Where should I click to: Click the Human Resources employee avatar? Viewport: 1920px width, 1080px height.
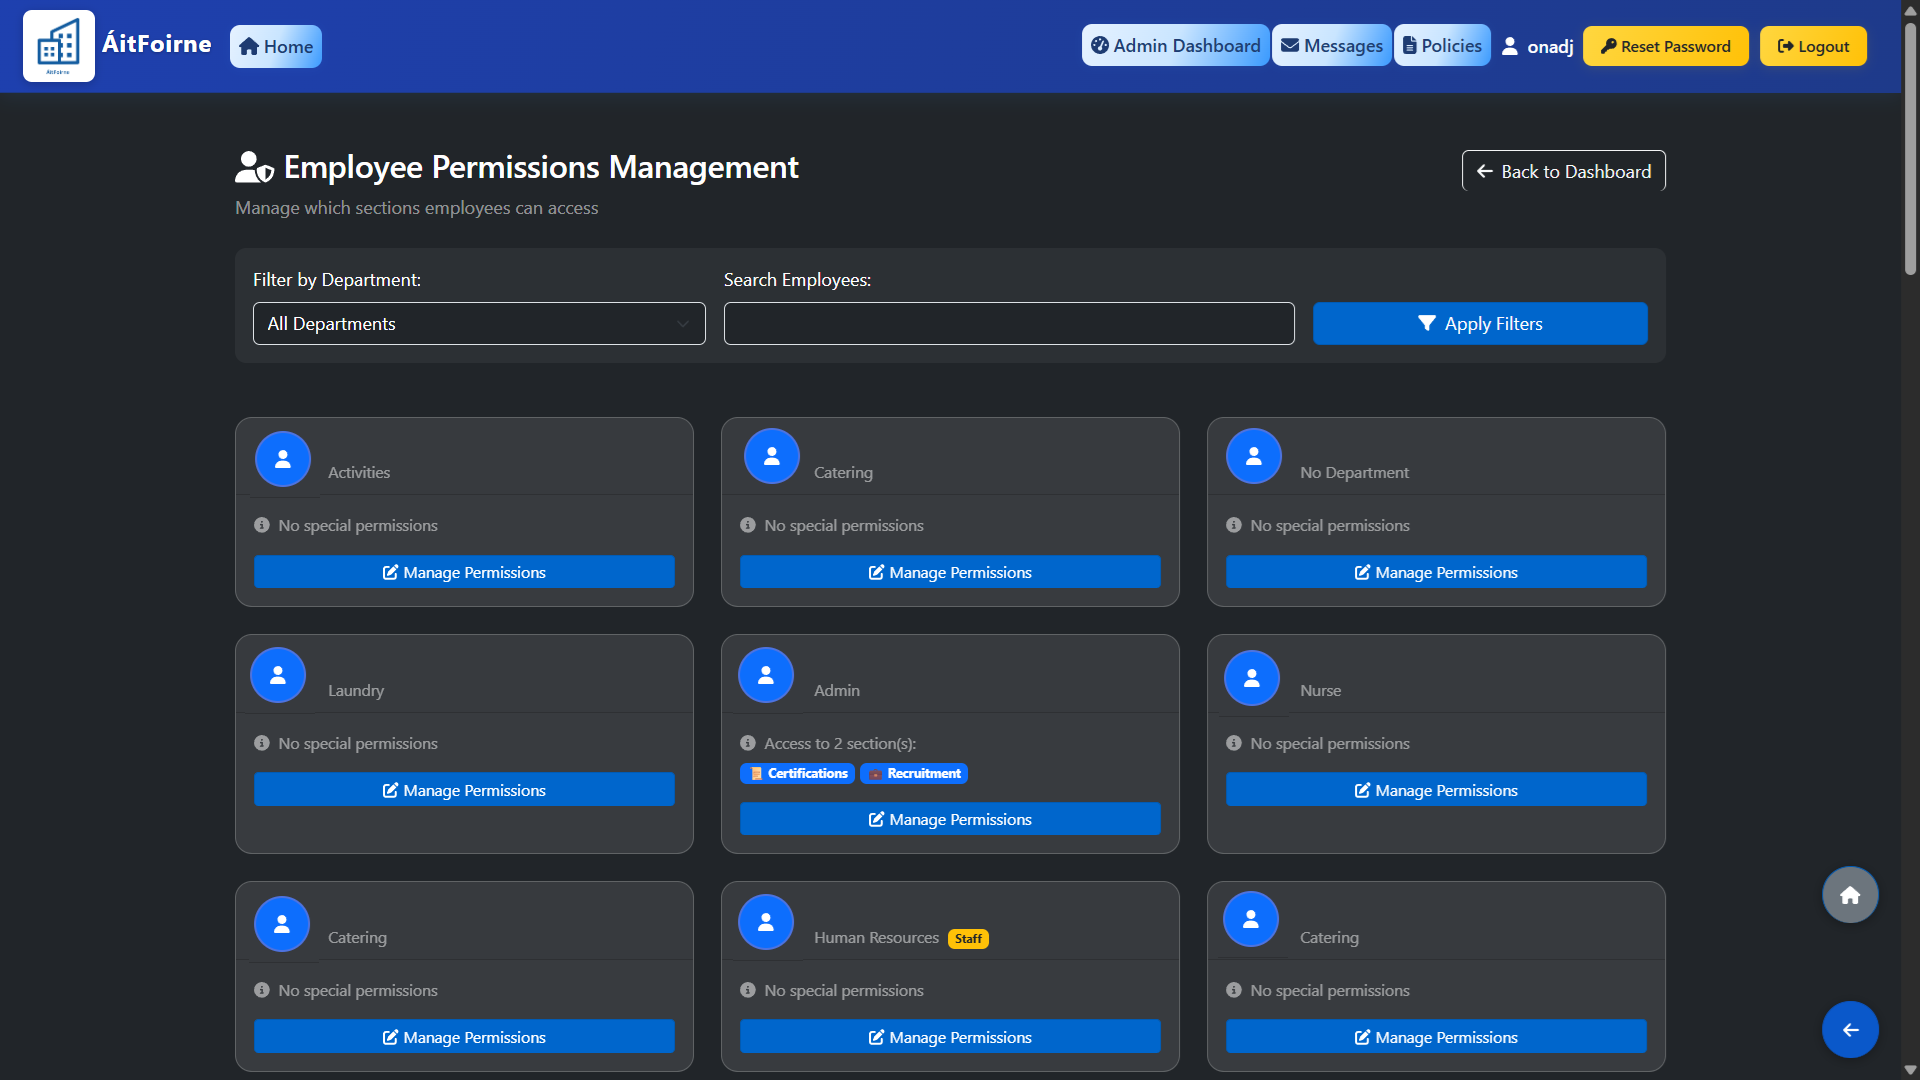click(766, 922)
